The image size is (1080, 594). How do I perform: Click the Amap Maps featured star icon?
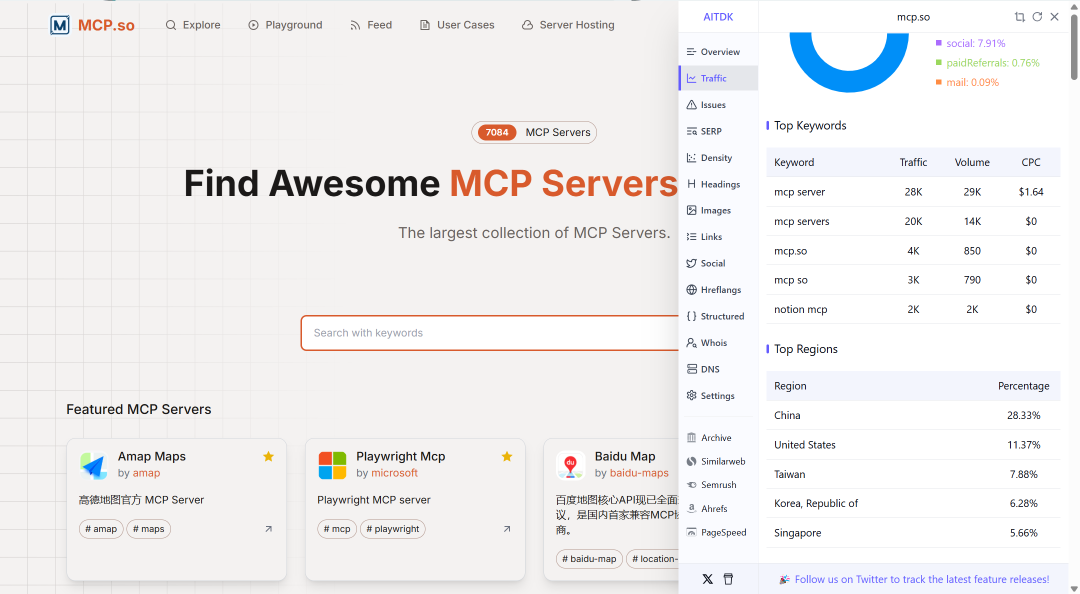coord(269,456)
